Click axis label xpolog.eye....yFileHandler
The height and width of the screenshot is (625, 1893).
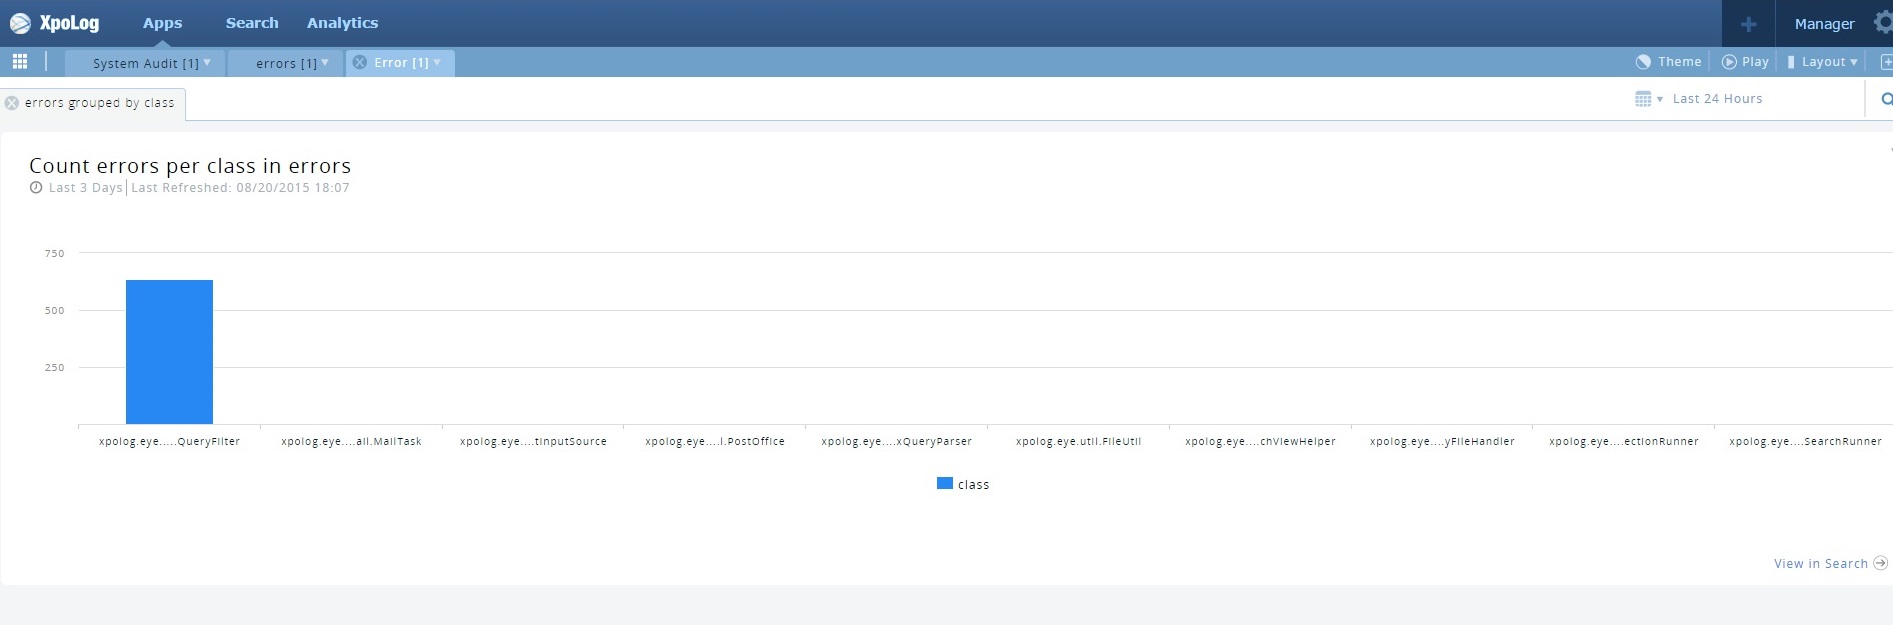[1442, 441]
